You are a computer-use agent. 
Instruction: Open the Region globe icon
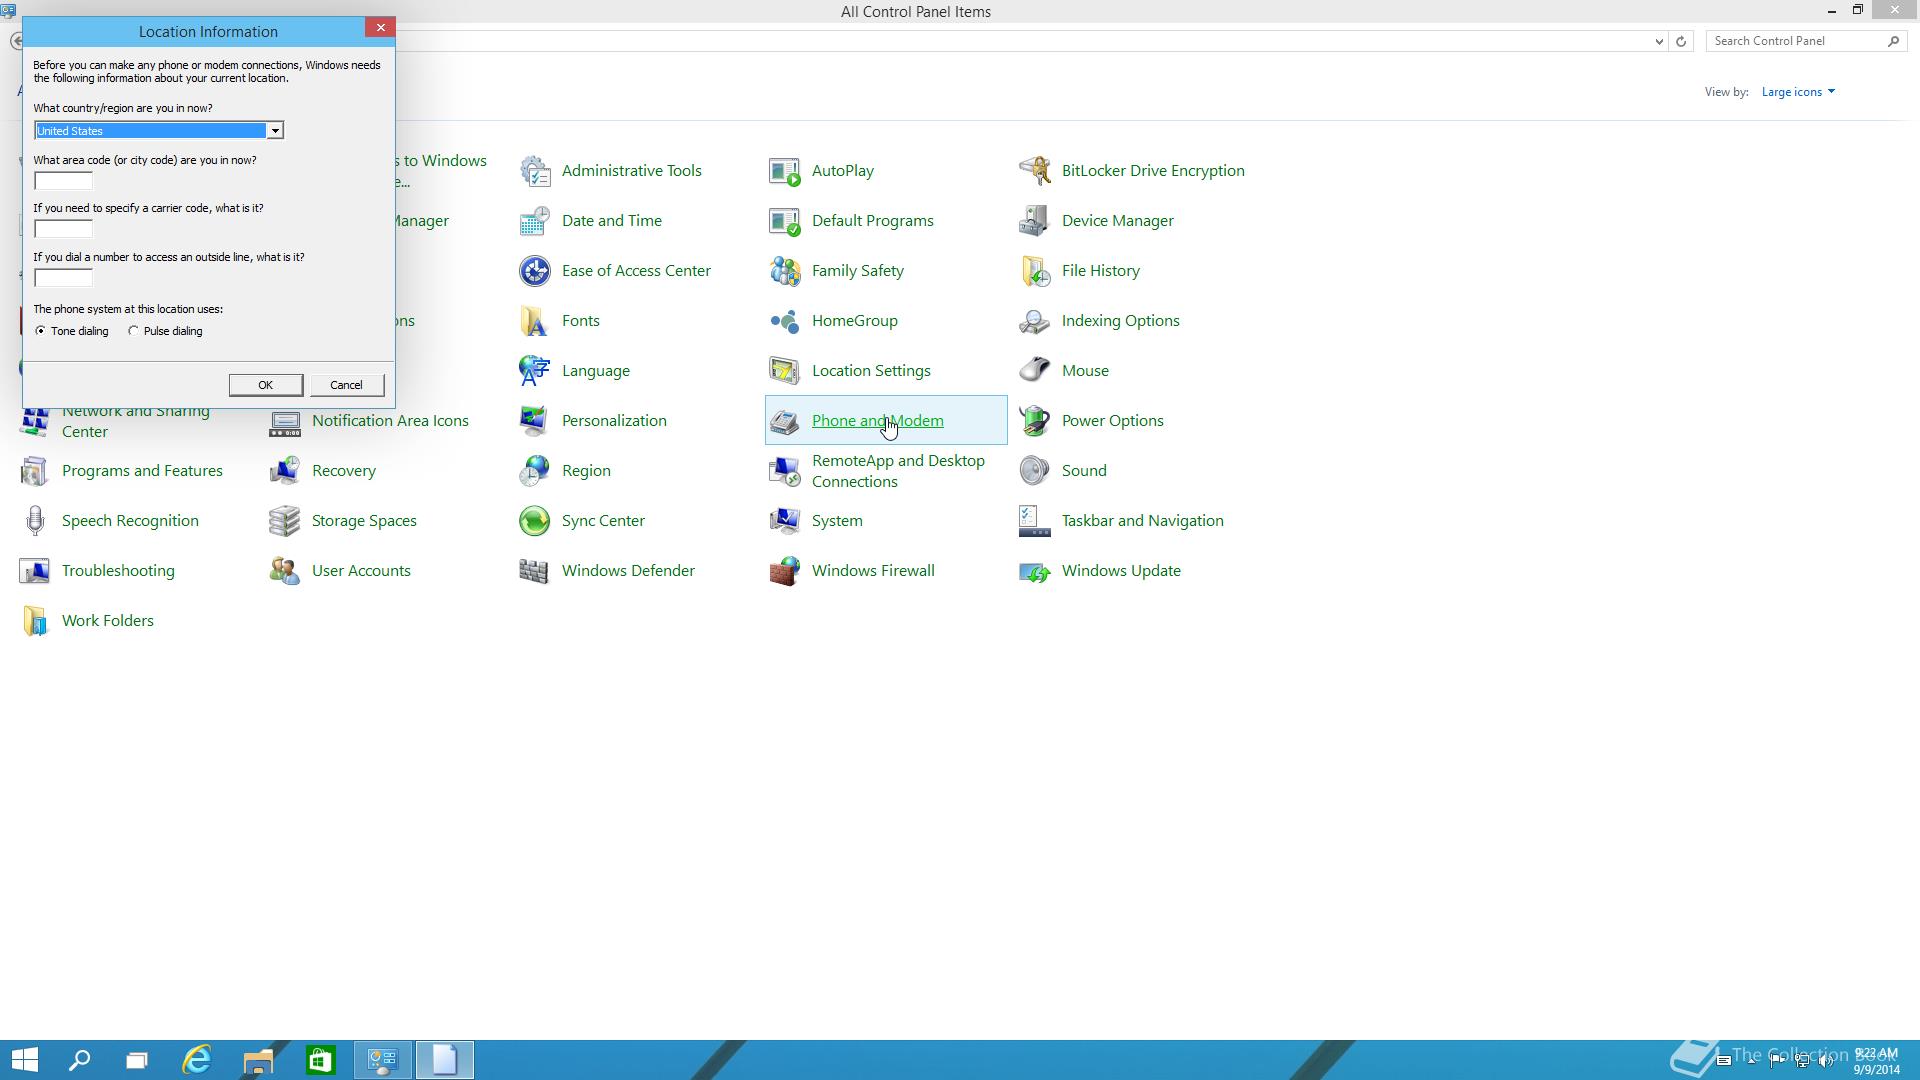coord(535,471)
